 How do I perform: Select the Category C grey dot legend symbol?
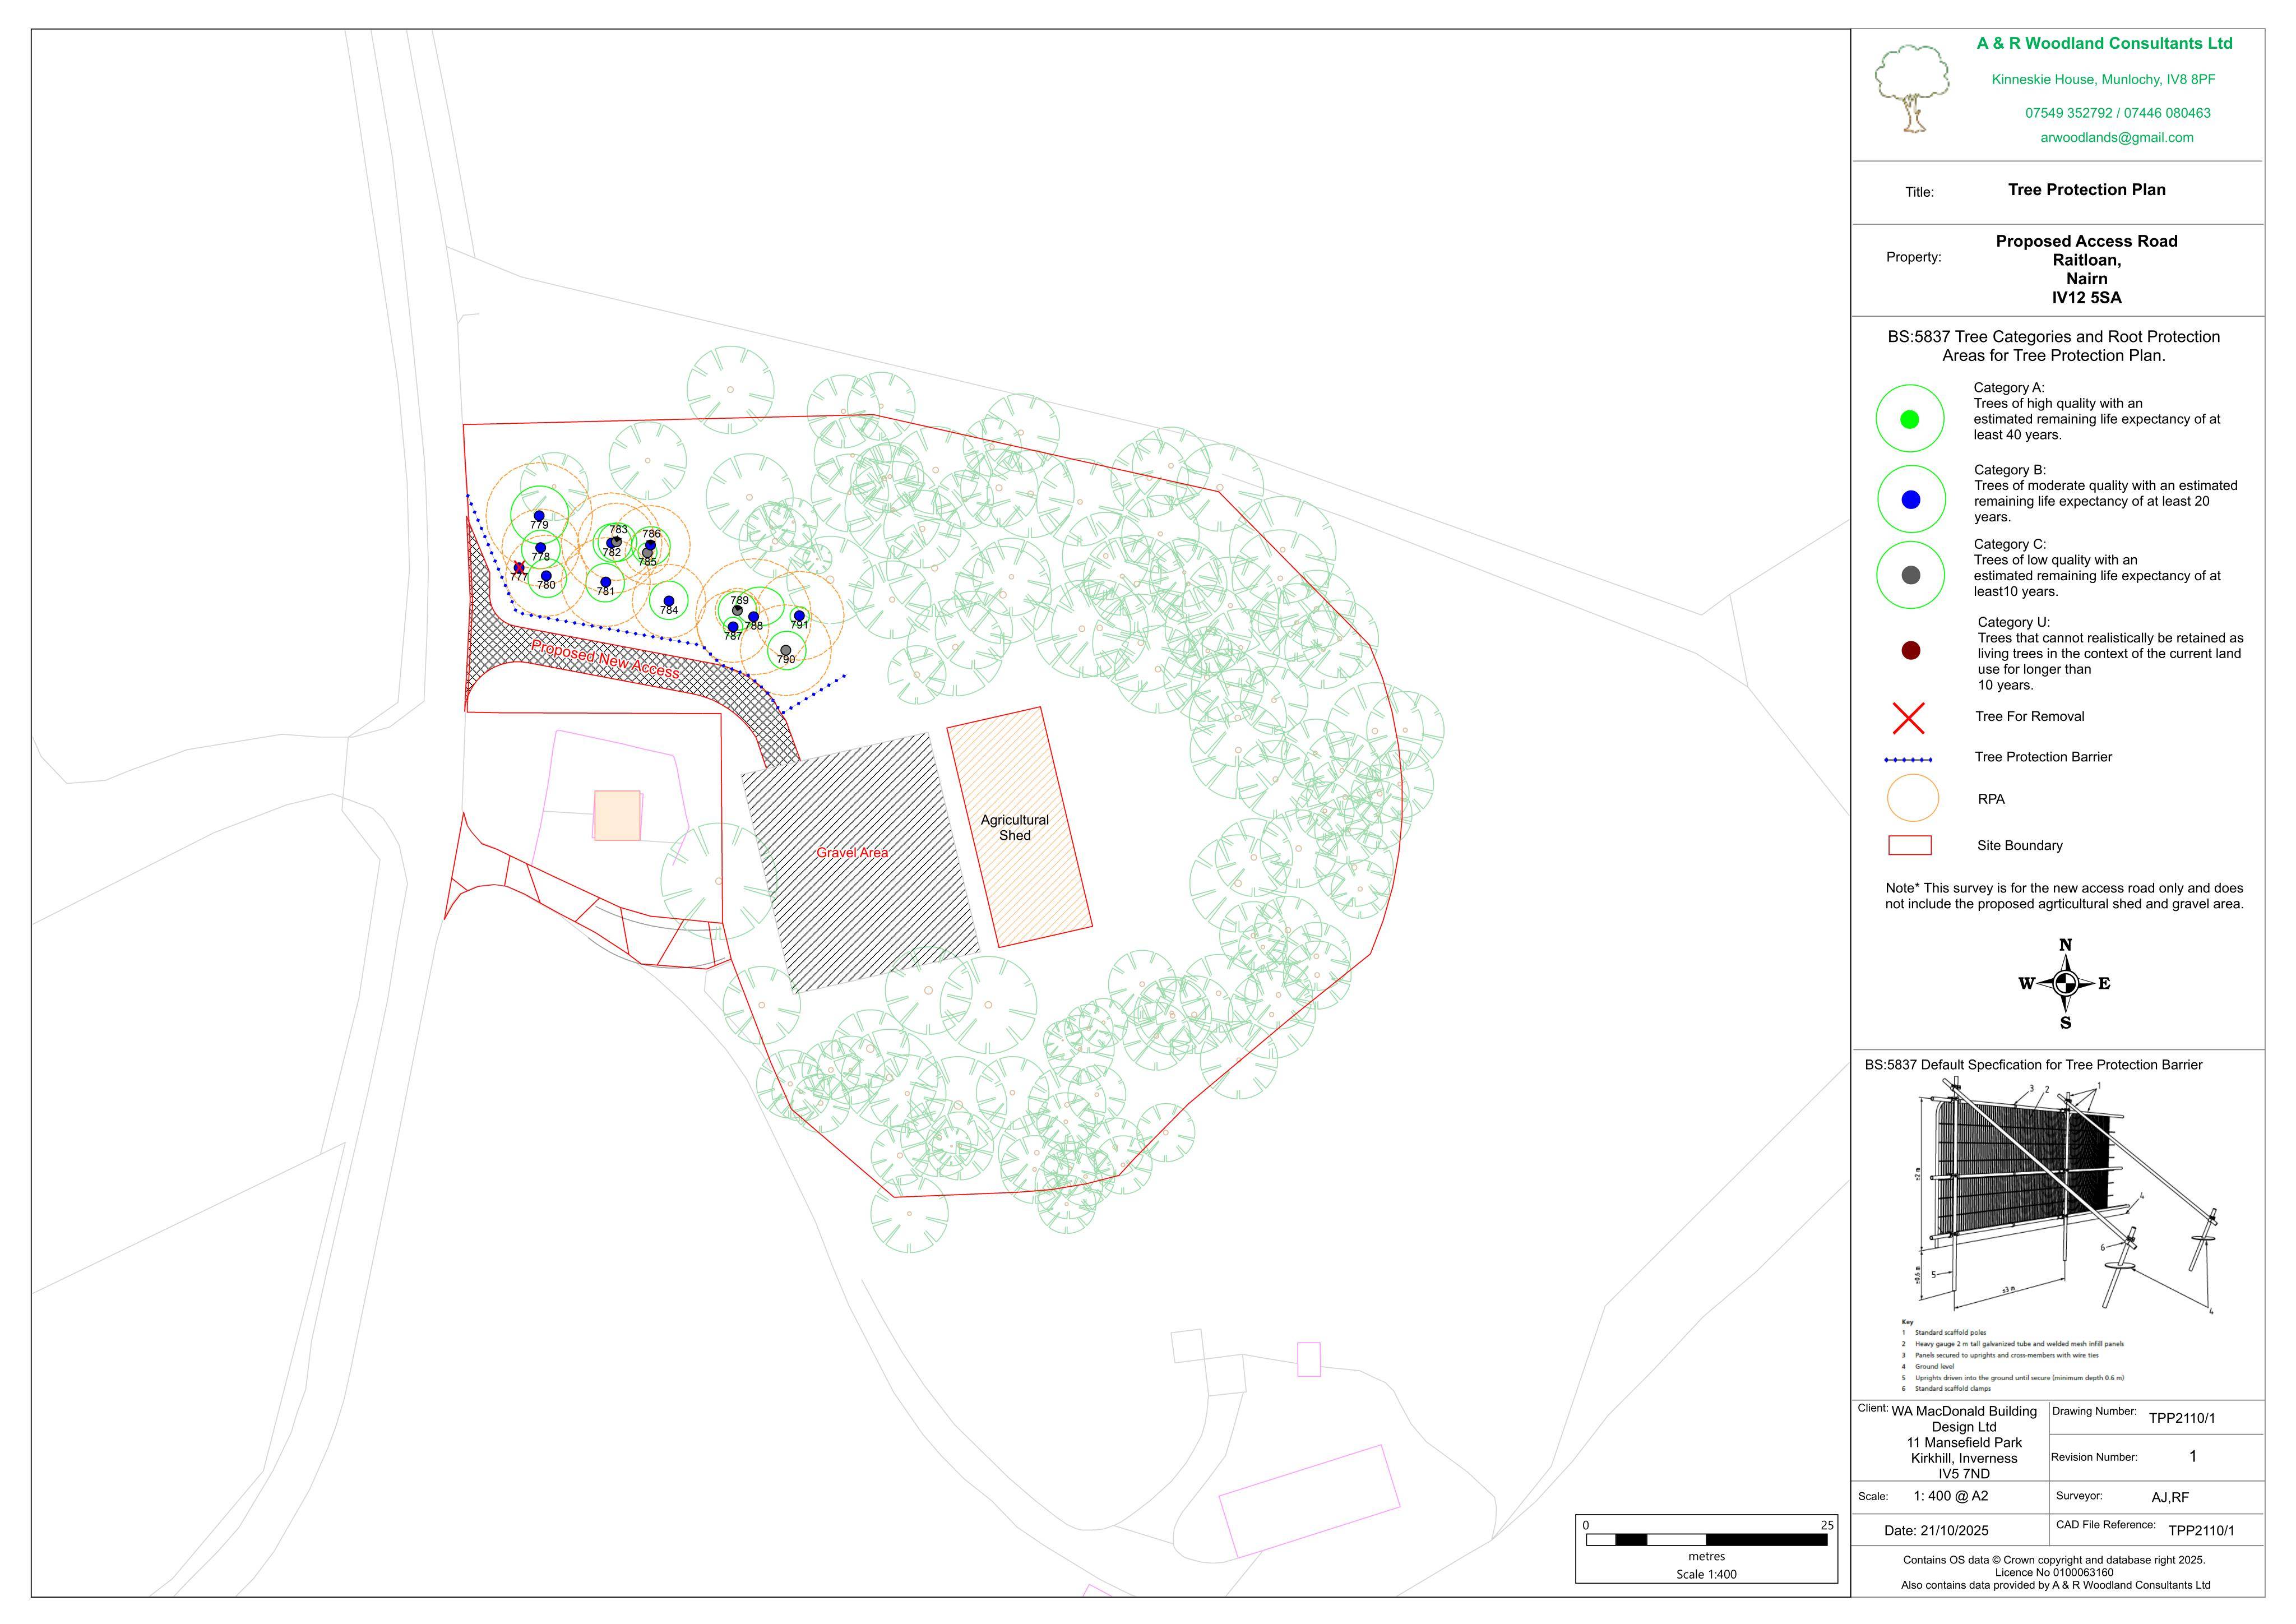point(1911,575)
